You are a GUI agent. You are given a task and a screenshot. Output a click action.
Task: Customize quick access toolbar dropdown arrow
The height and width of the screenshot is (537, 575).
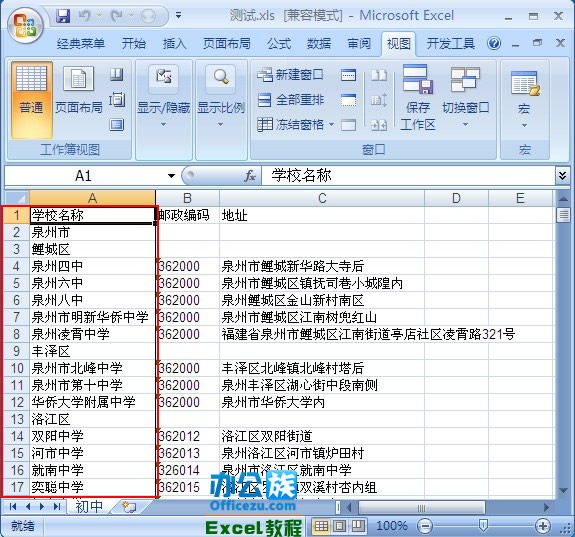point(179,15)
